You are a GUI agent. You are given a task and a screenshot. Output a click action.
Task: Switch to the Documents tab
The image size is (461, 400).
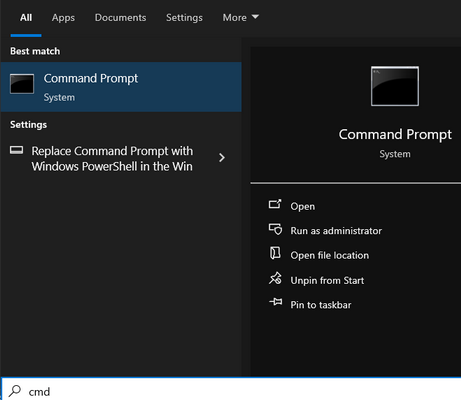[120, 17]
